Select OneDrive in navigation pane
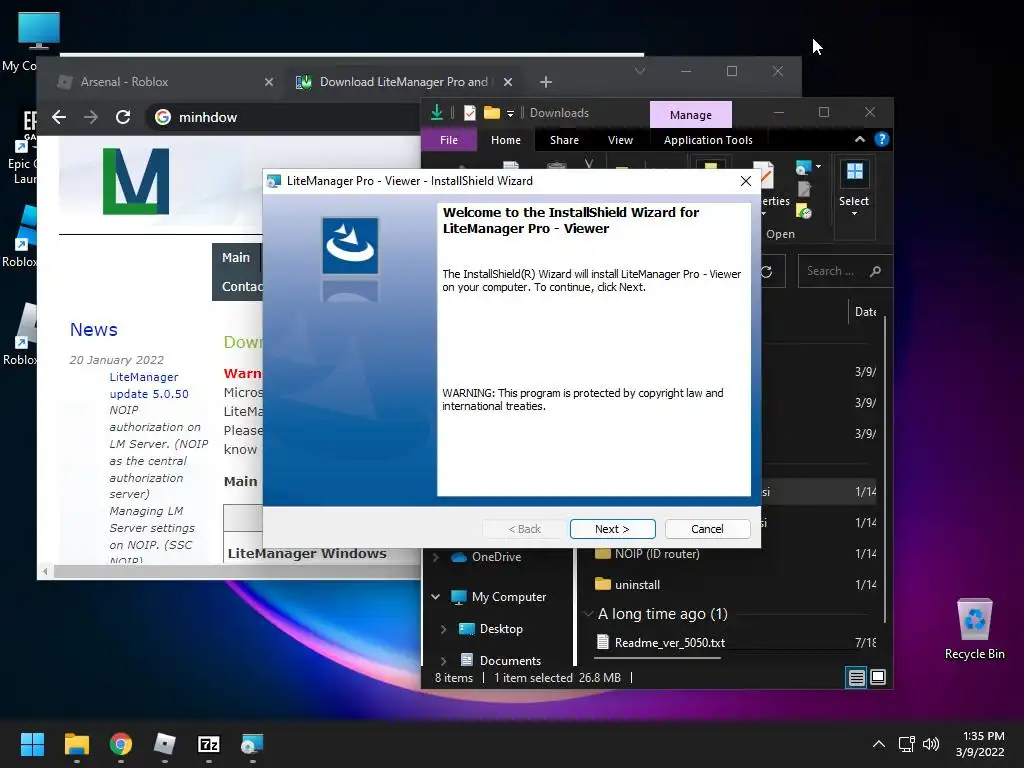The width and height of the screenshot is (1024, 768). pyautogui.click(x=496, y=557)
